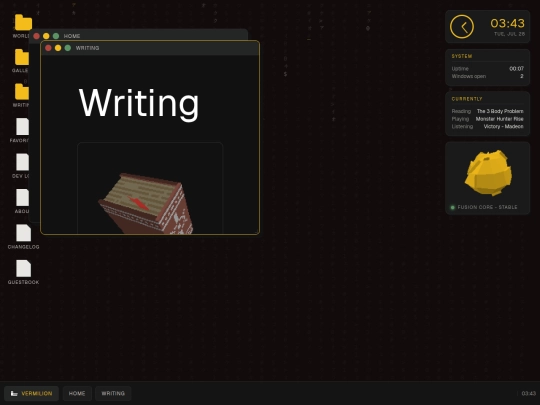The height and width of the screenshot is (405, 540).
Task: Click the 3D book model thumbnail in Writing
Action: [x=150, y=188]
